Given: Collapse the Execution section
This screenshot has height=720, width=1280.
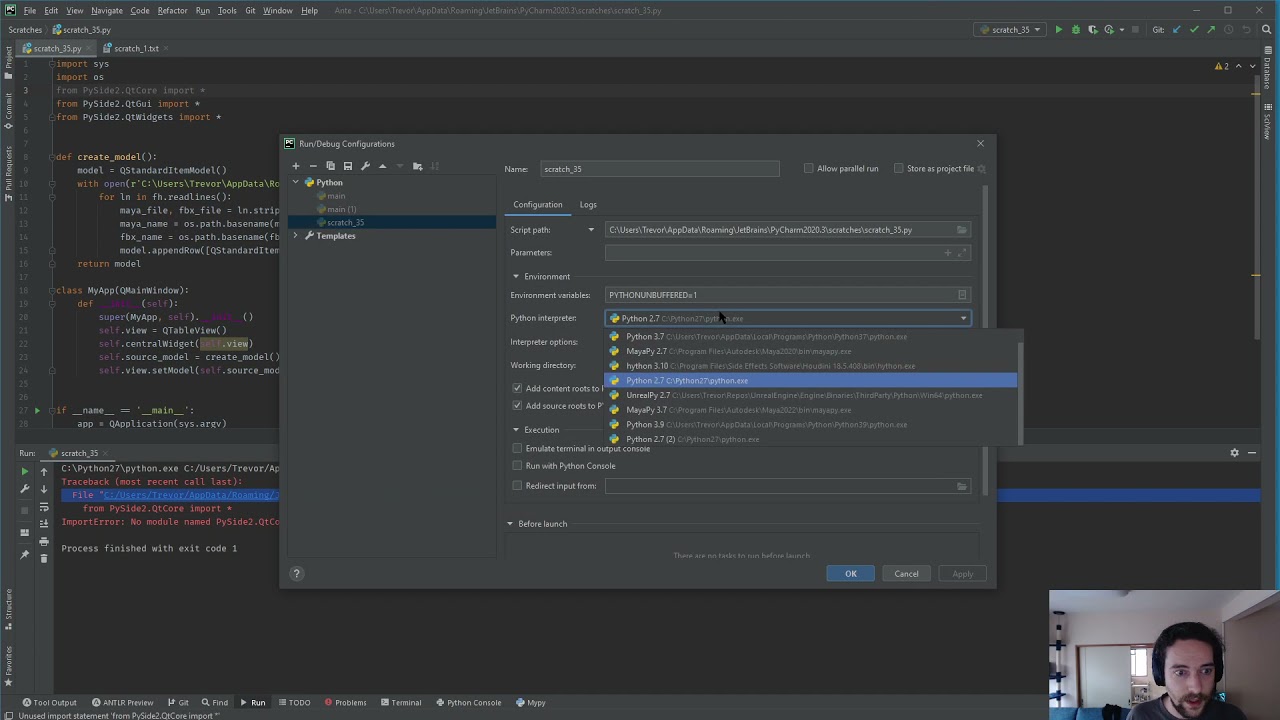Looking at the screenshot, I should pyautogui.click(x=516, y=430).
